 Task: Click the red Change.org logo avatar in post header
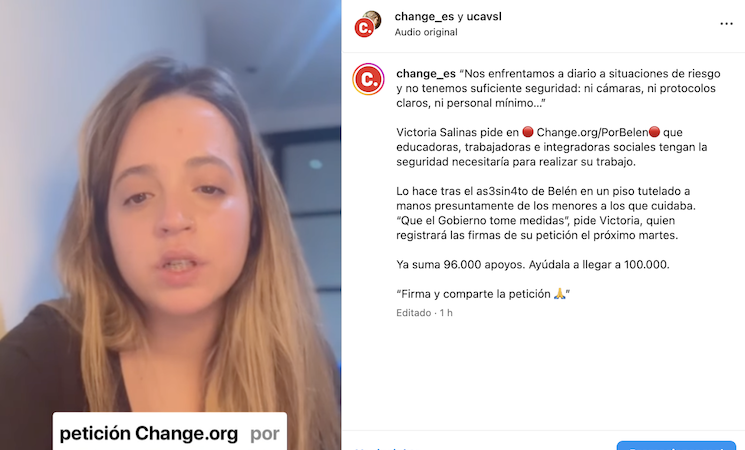(x=364, y=28)
